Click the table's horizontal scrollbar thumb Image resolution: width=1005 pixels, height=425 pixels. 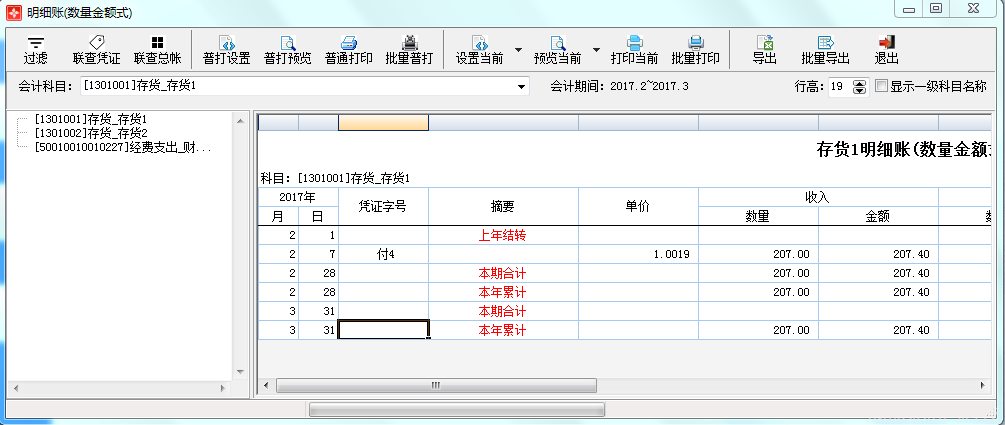tap(436, 385)
